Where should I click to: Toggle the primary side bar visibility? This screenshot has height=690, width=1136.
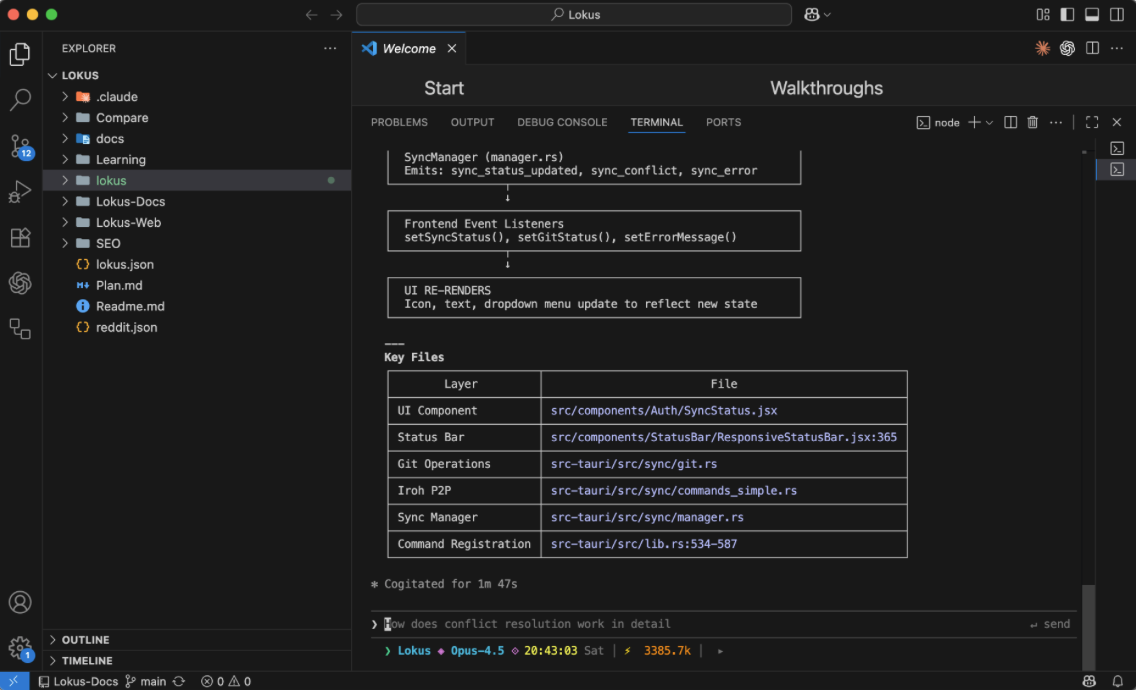tap(1067, 15)
